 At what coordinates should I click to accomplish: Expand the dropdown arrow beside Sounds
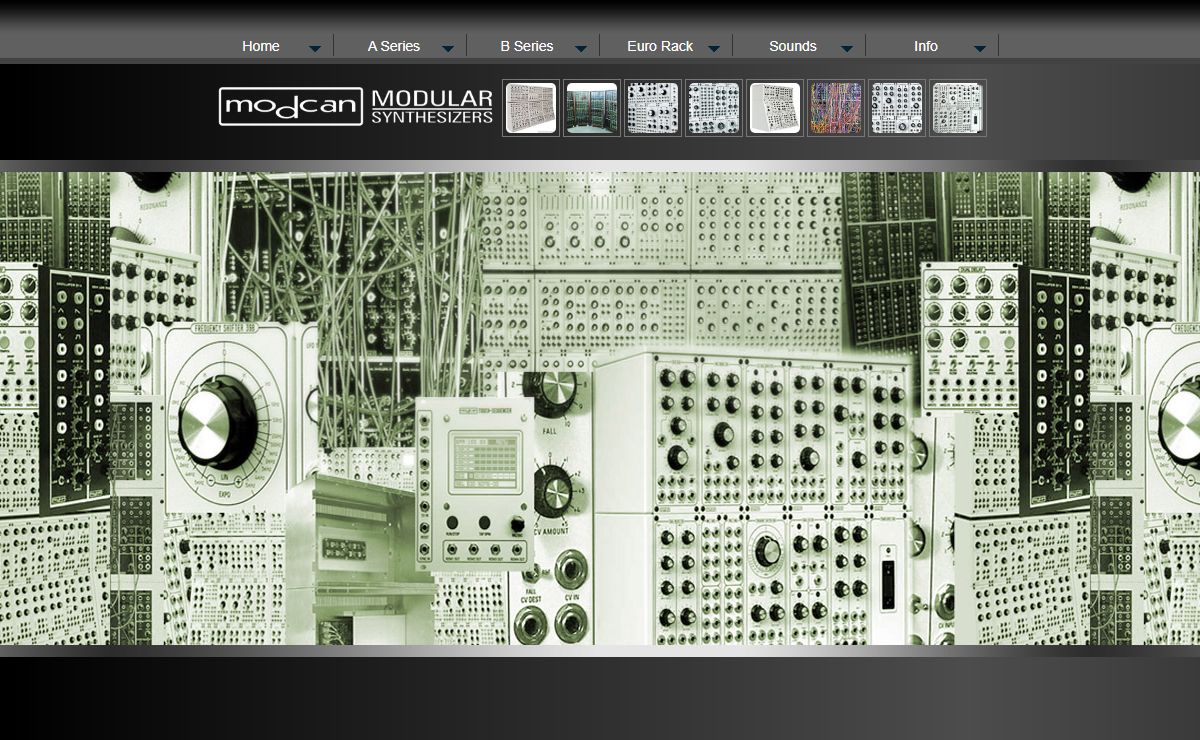pyautogui.click(x=847, y=48)
